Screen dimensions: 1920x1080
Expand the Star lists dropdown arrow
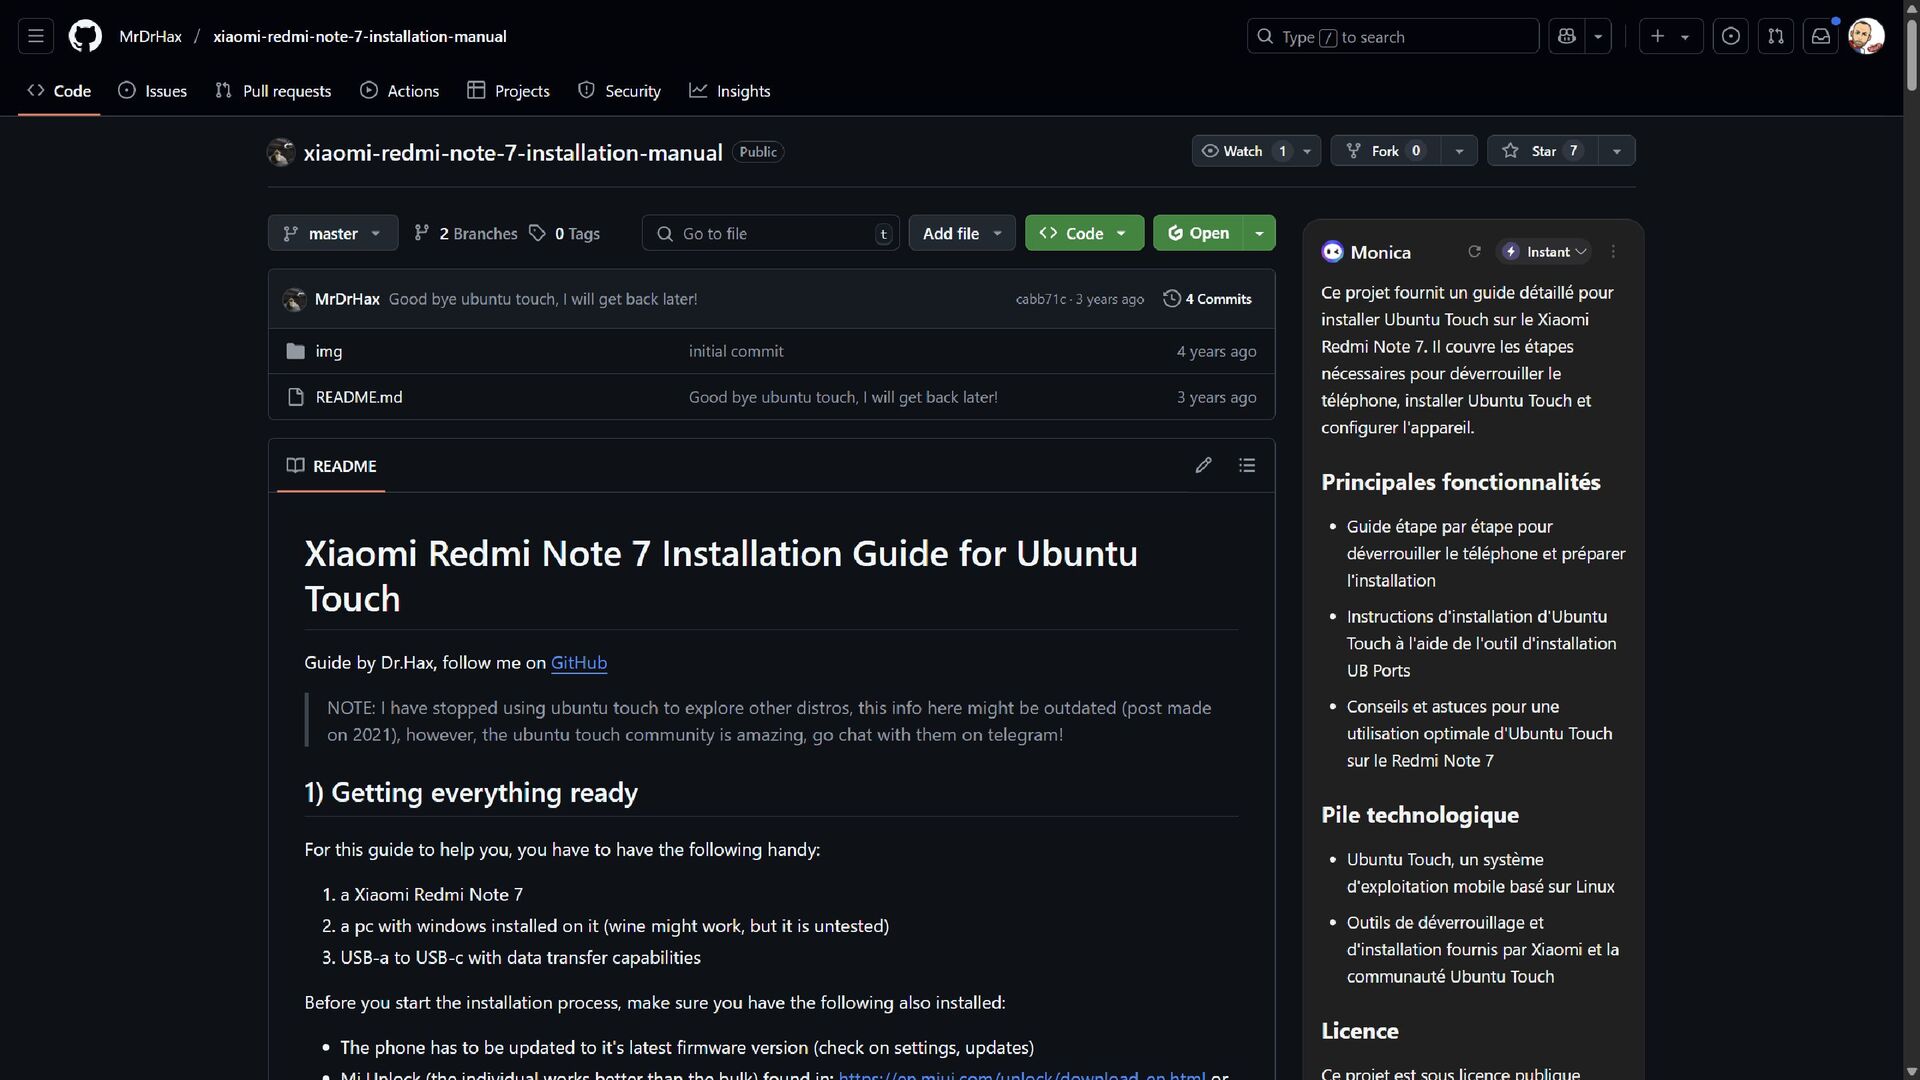pos(1617,151)
